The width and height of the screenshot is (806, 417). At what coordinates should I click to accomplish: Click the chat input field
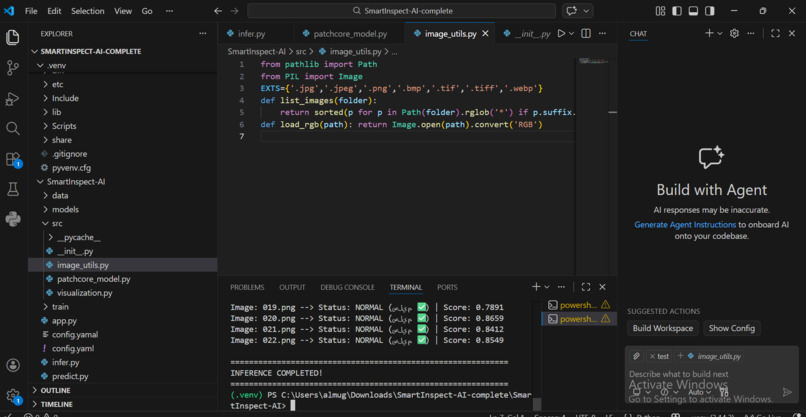coord(712,374)
